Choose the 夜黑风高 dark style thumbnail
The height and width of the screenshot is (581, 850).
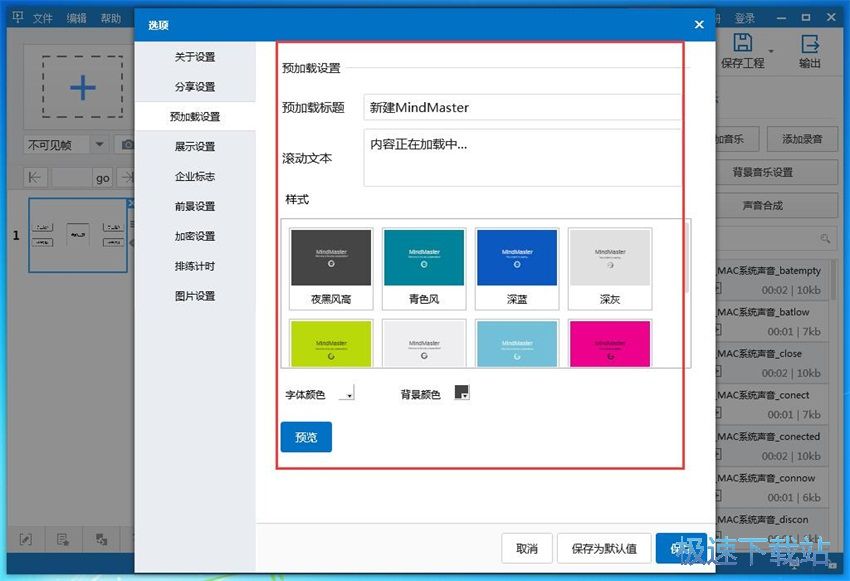(x=331, y=268)
